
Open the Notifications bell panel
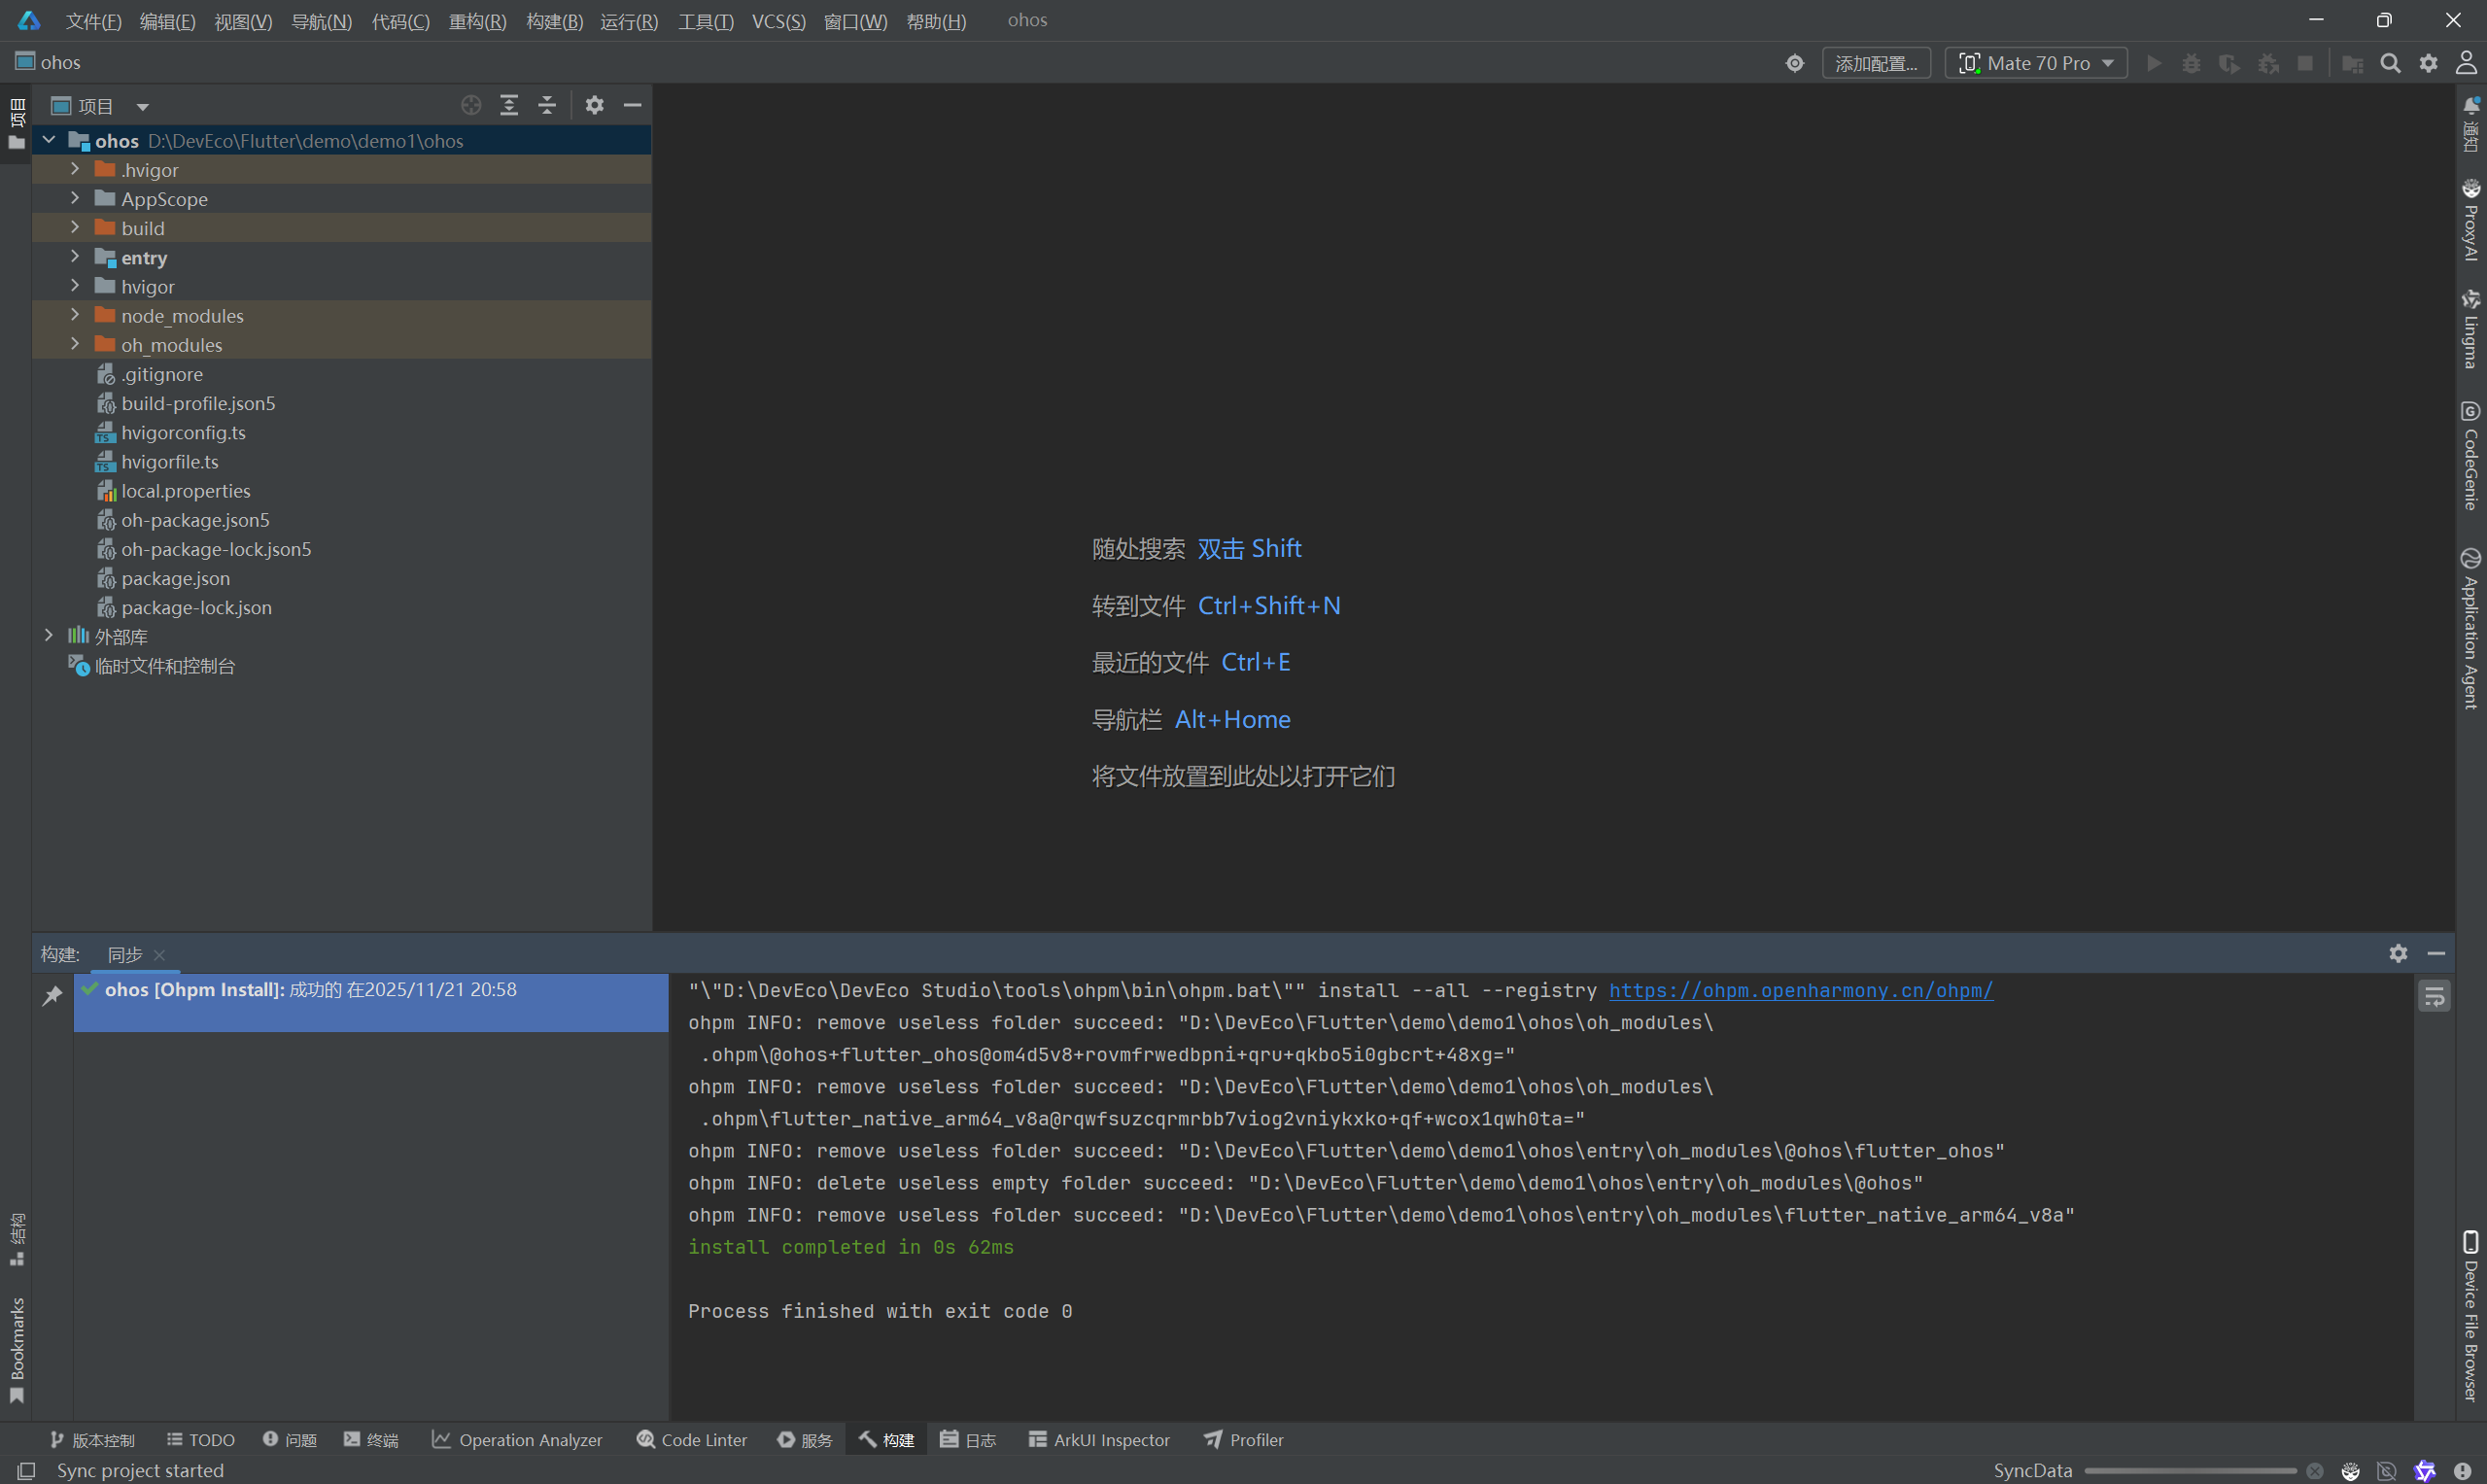2471,124
